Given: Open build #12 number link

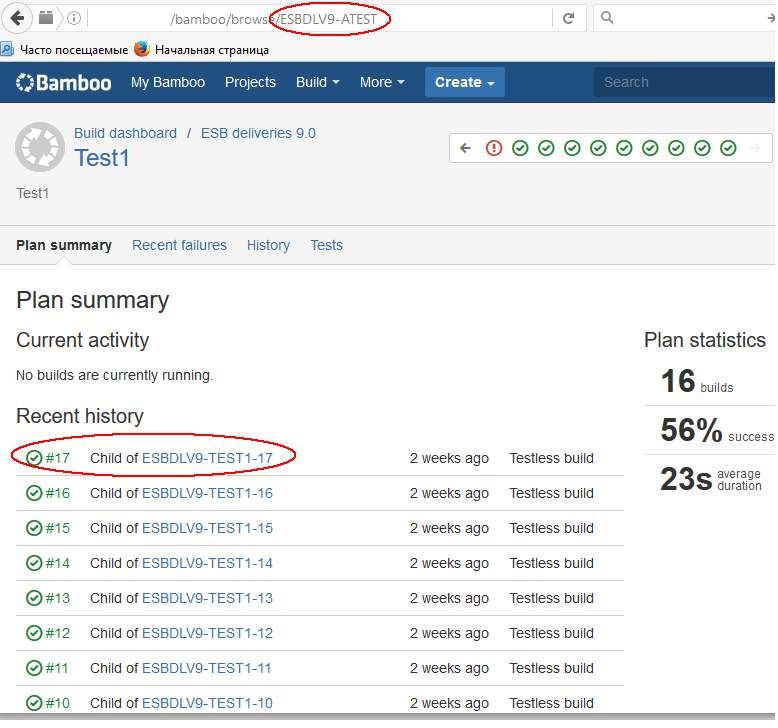Looking at the screenshot, I should (x=58, y=633).
